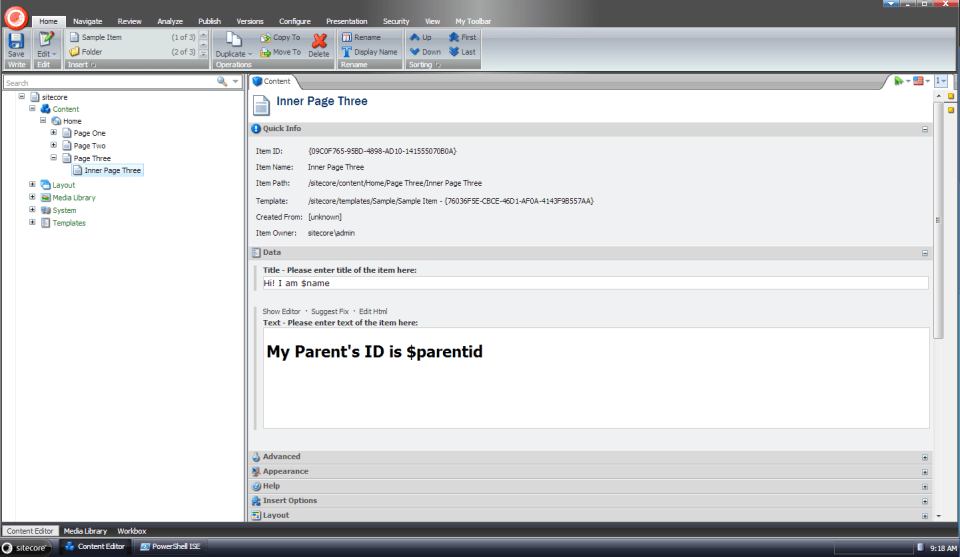Click Copy To in Operations
960x557 pixels.
click(x=280, y=37)
